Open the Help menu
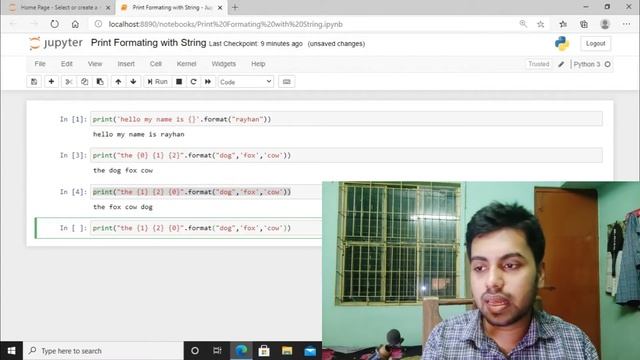 (x=258, y=64)
